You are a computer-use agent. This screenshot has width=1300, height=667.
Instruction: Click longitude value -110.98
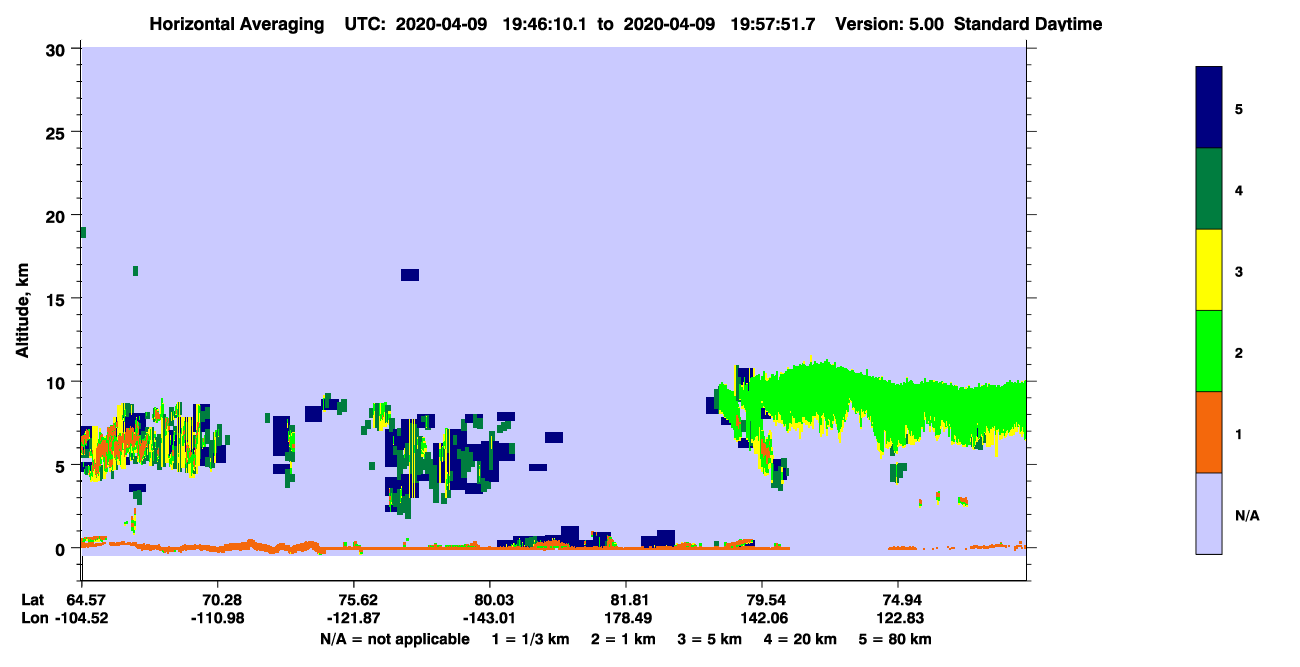pos(217,618)
